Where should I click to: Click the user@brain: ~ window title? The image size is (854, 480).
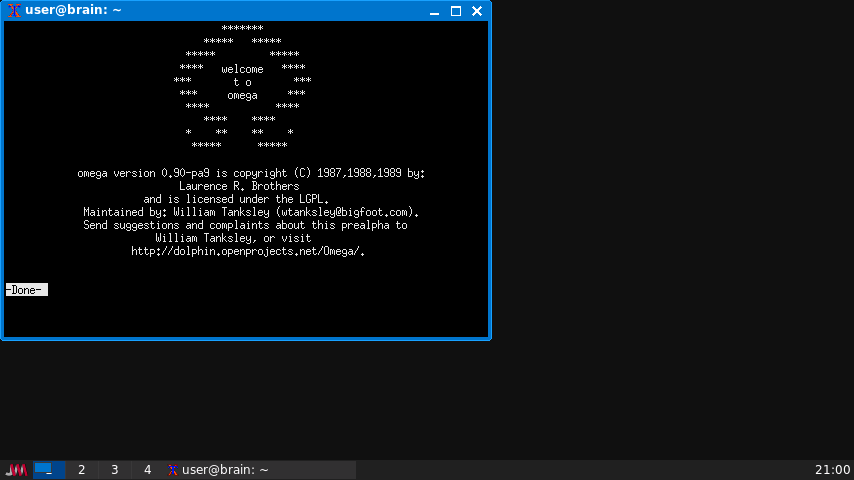pyautogui.click(x=73, y=10)
